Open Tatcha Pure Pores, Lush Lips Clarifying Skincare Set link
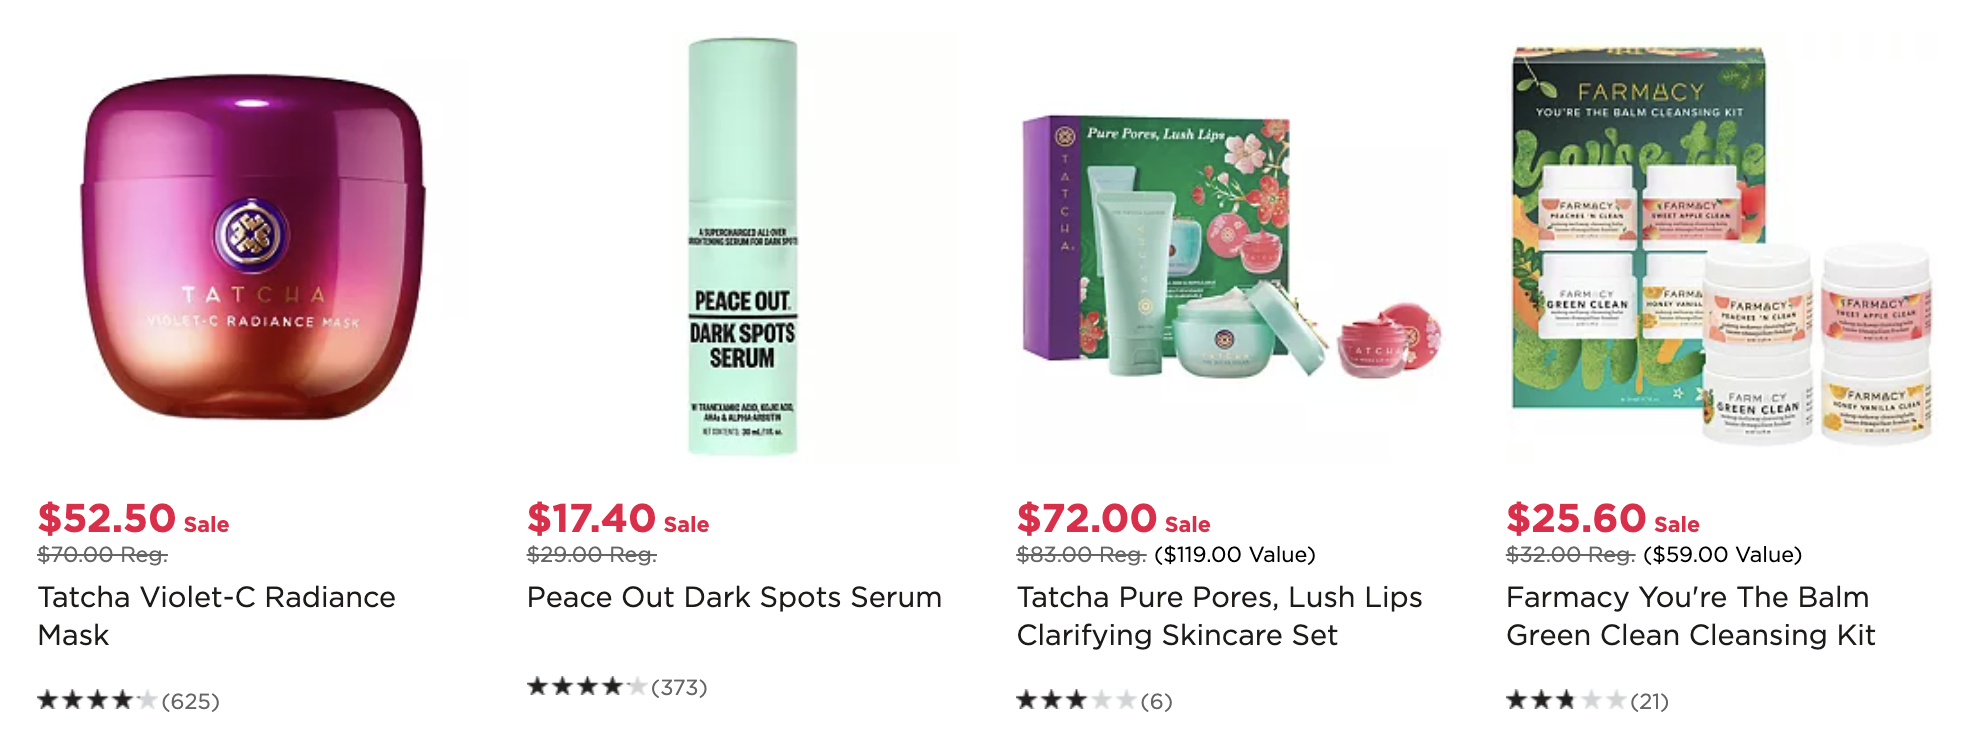Image resolution: width=1972 pixels, height=732 pixels. (1220, 616)
